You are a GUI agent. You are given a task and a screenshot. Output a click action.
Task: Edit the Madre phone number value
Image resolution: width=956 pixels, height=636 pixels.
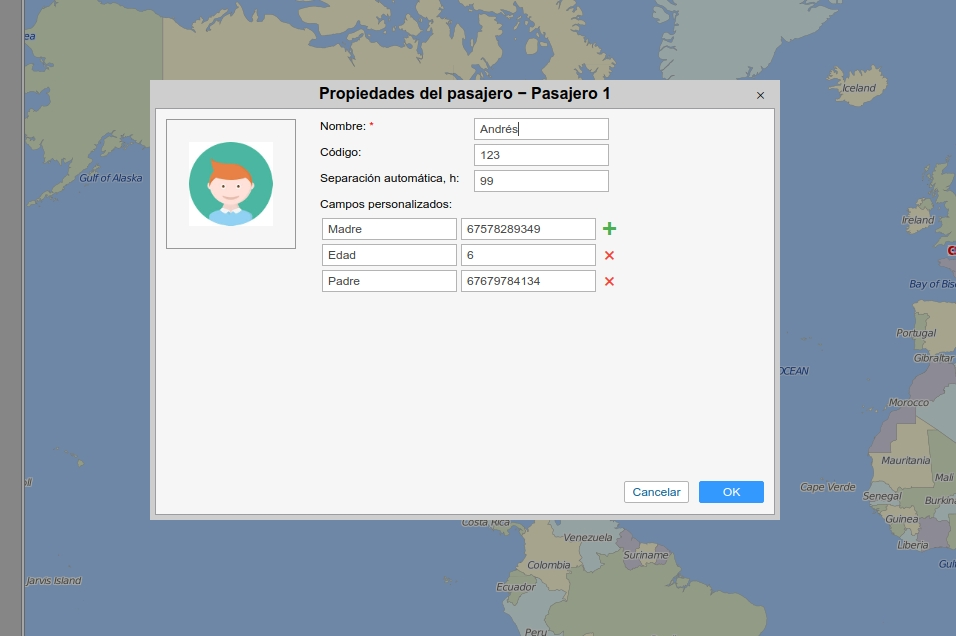tap(528, 229)
